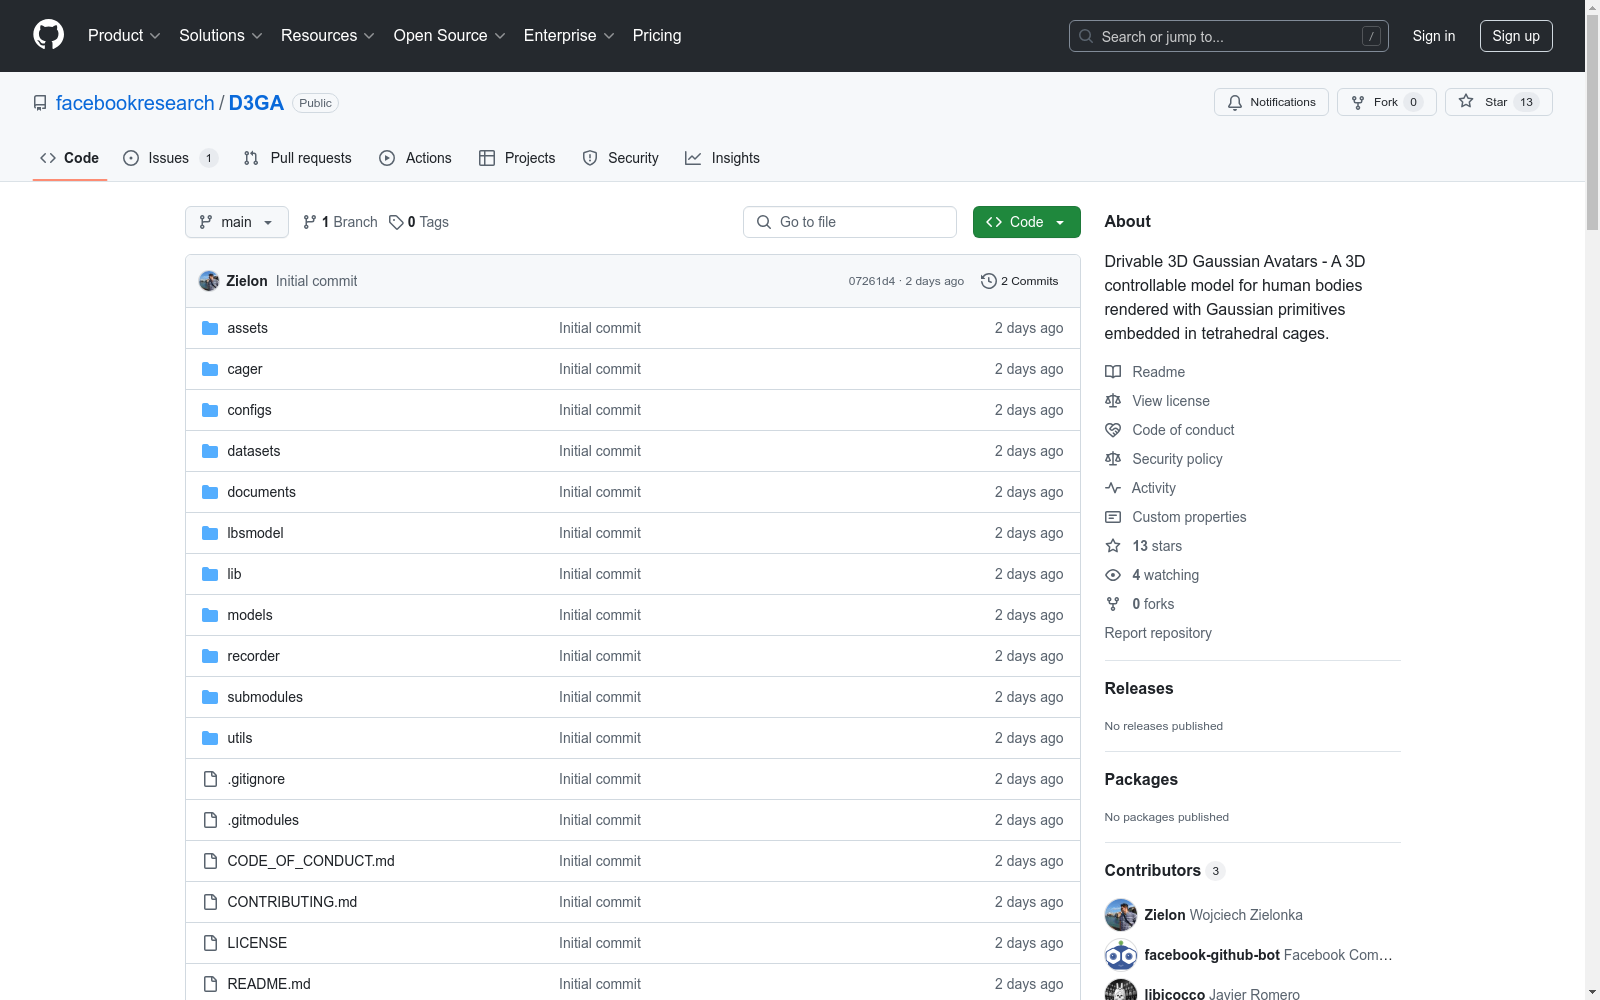The height and width of the screenshot is (1000, 1600).
Task: Open the Pricing page link
Action: tap(657, 35)
